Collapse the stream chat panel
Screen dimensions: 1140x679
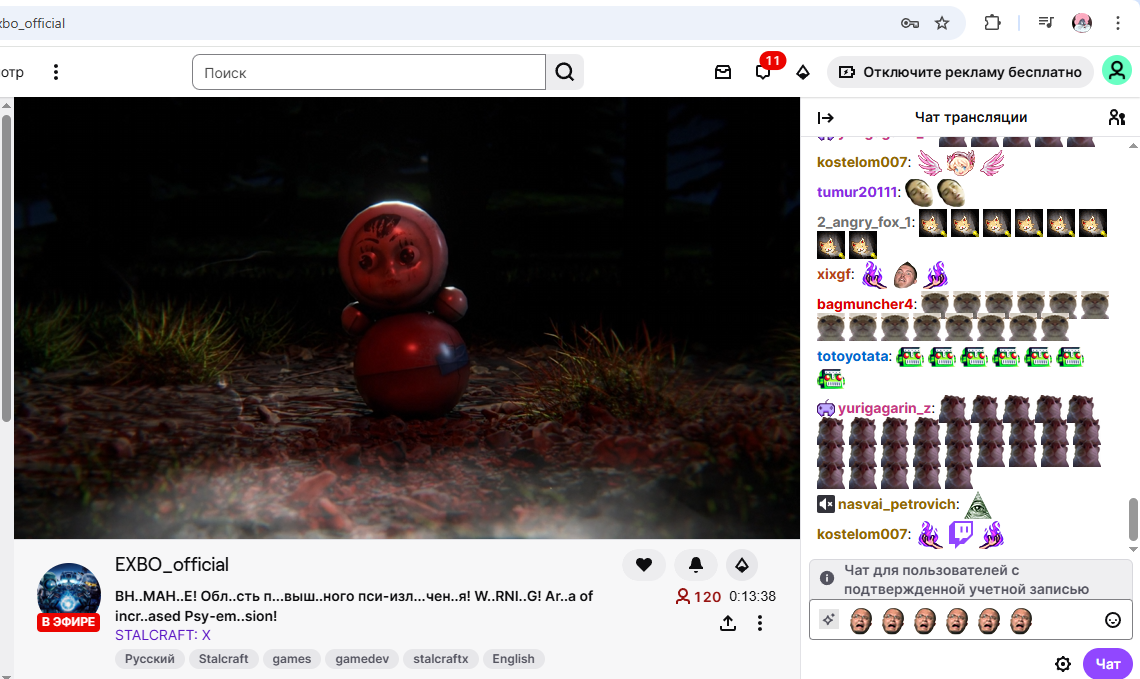pos(826,117)
